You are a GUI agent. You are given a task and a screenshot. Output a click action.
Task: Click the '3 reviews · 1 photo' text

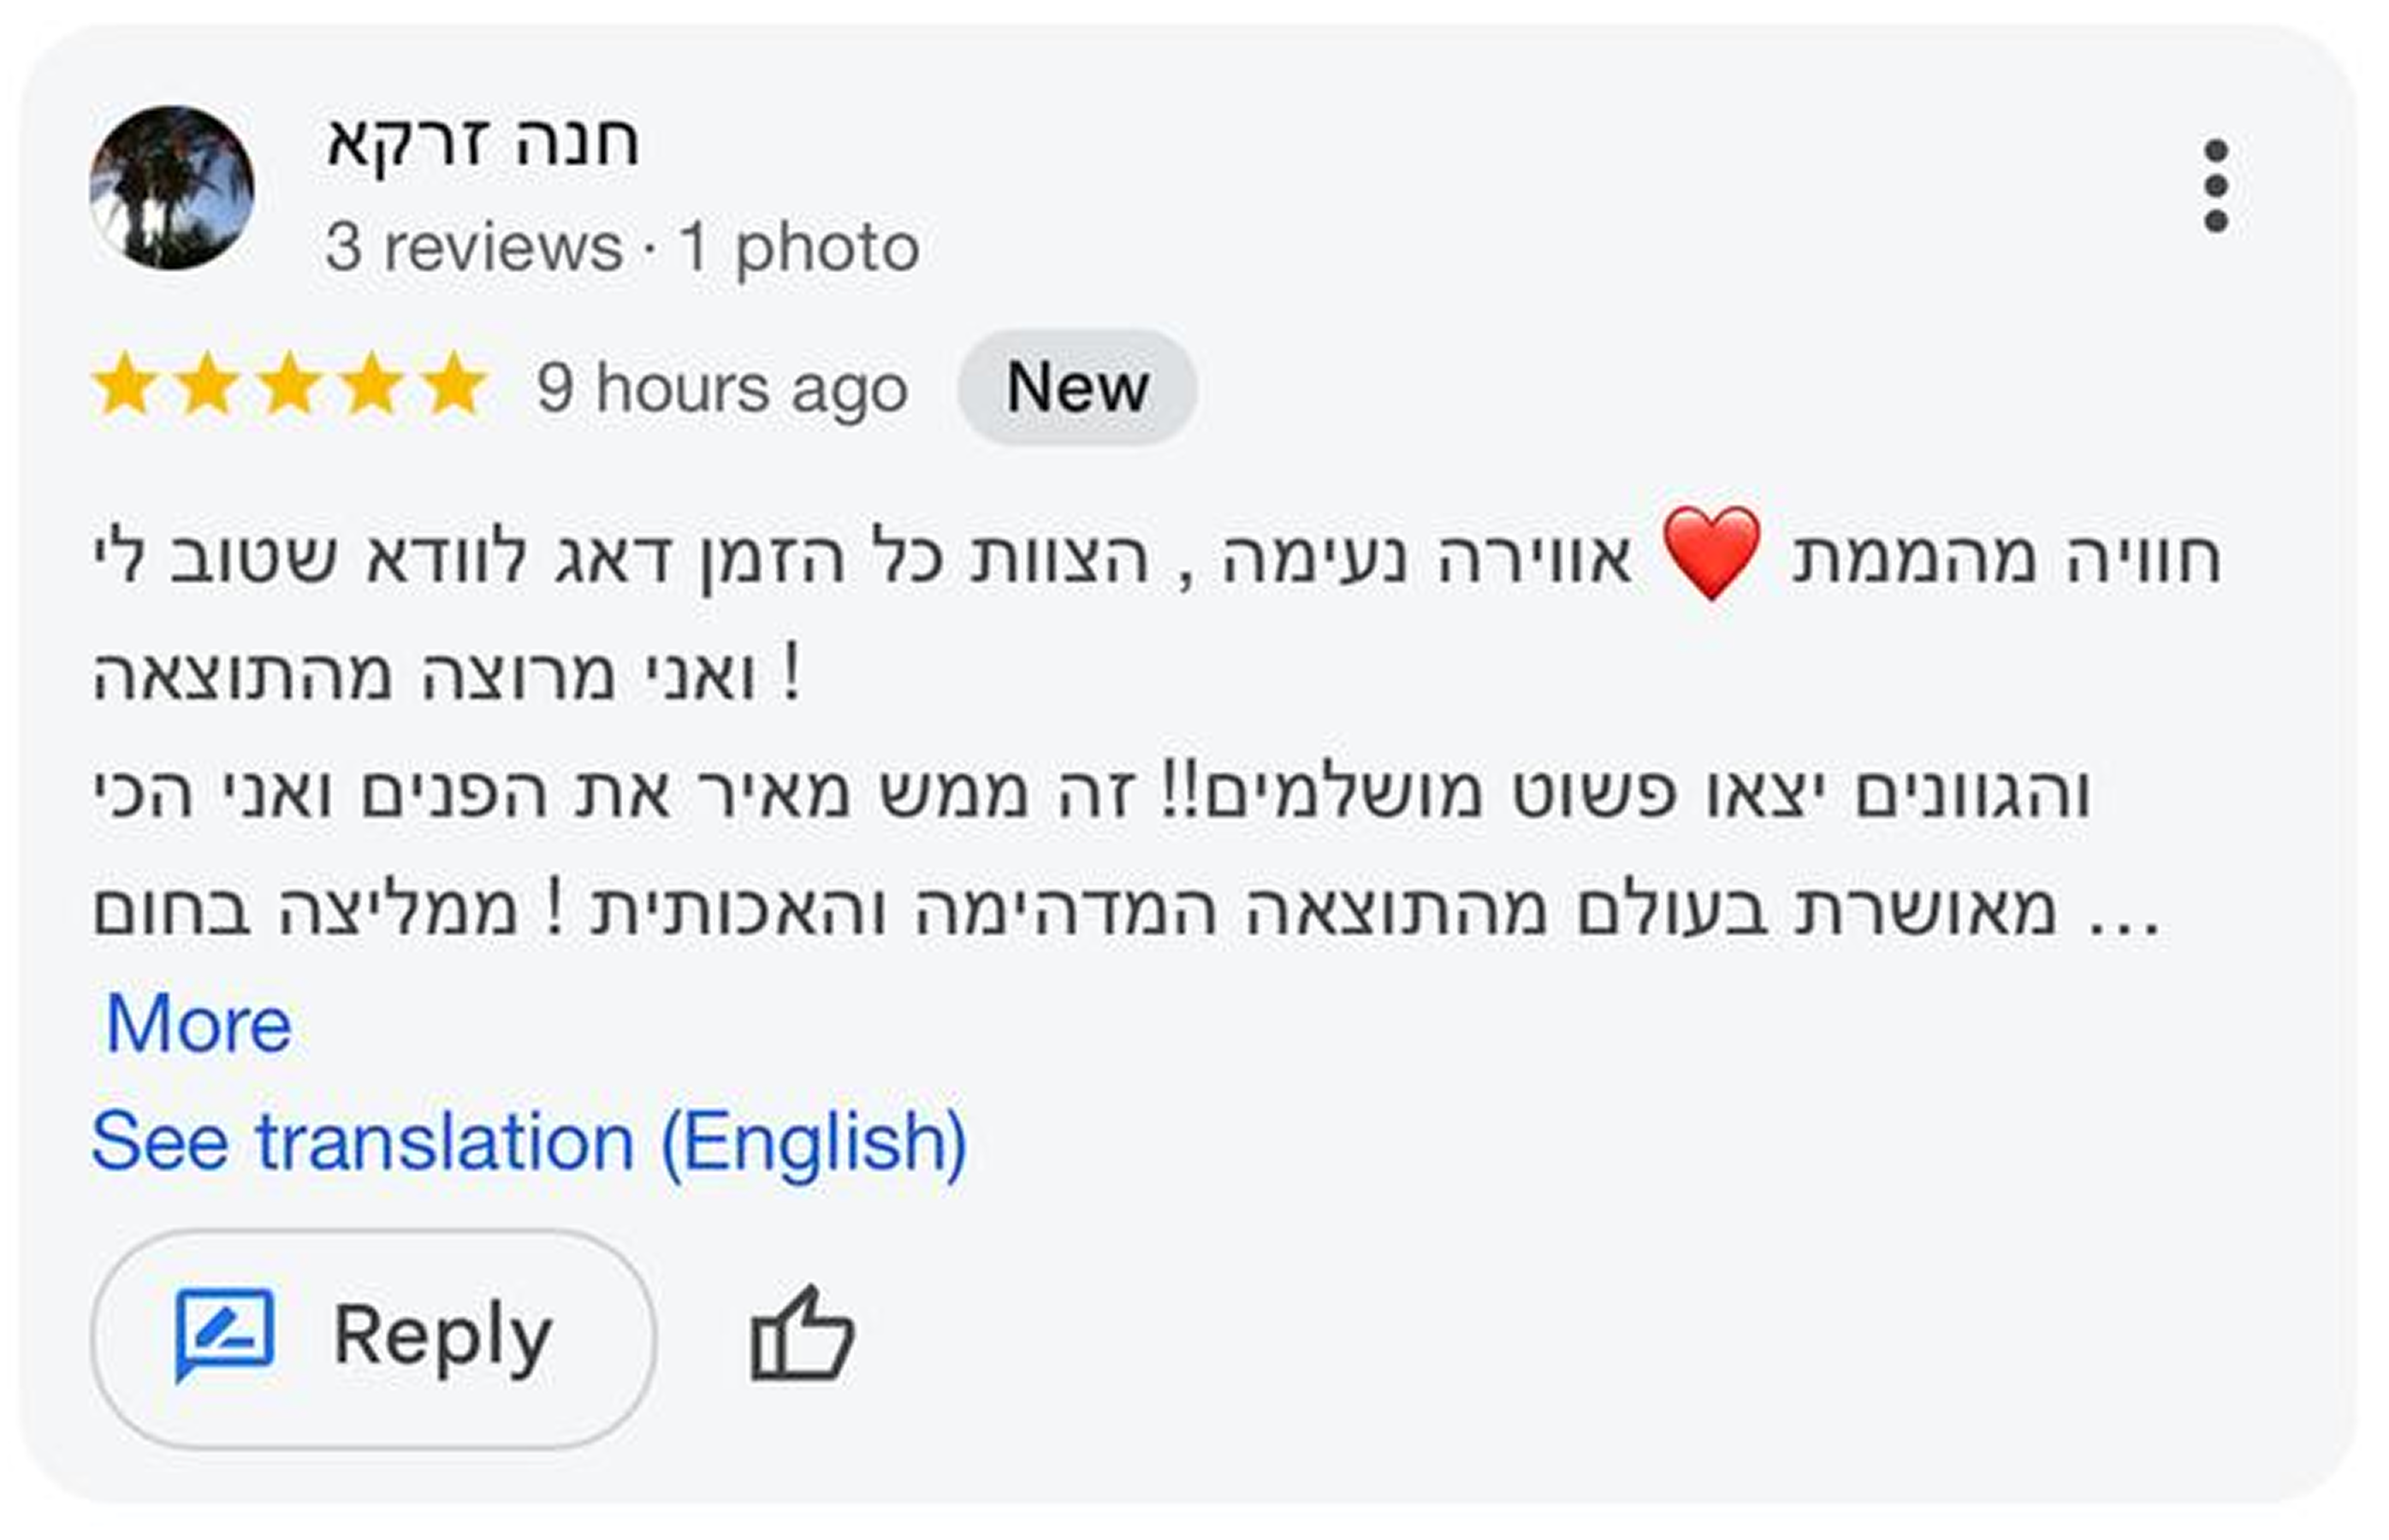(x=622, y=247)
